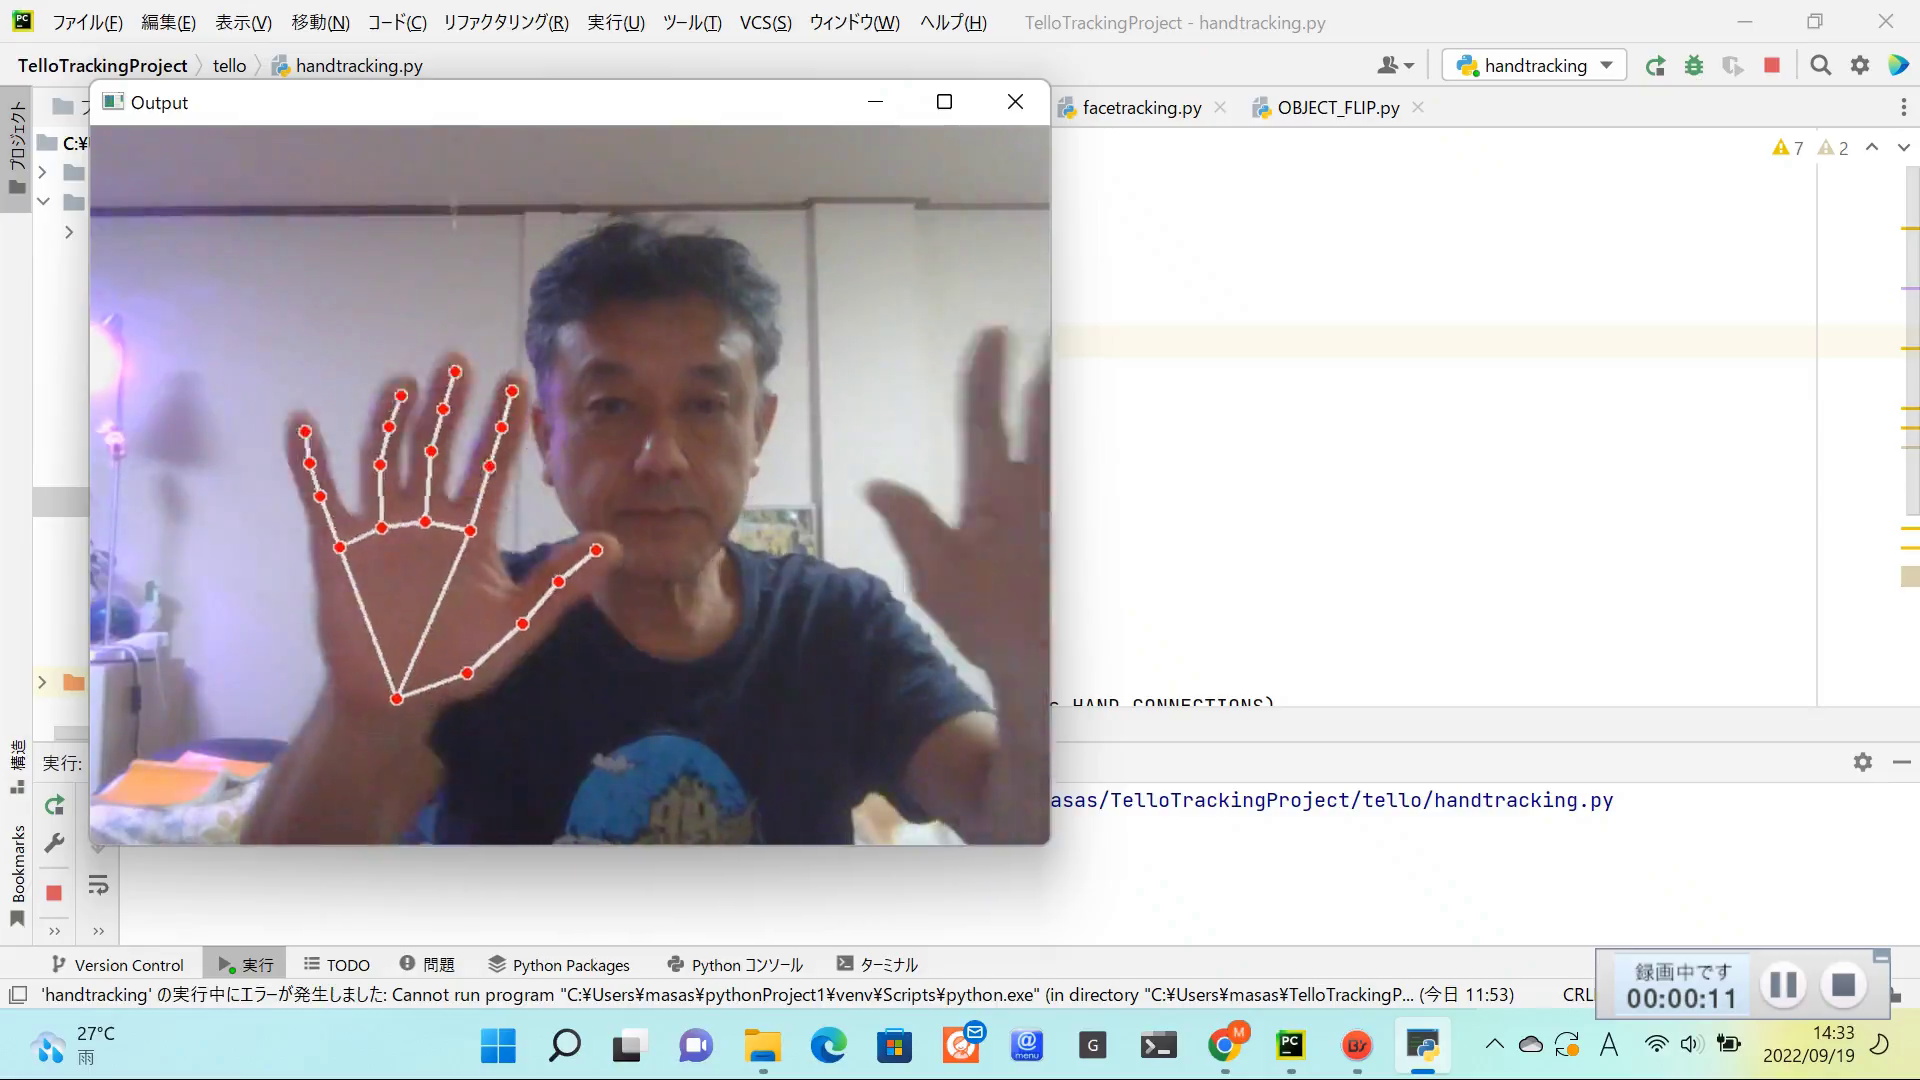Click the Settings gear icon

click(x=1861, y=66)
